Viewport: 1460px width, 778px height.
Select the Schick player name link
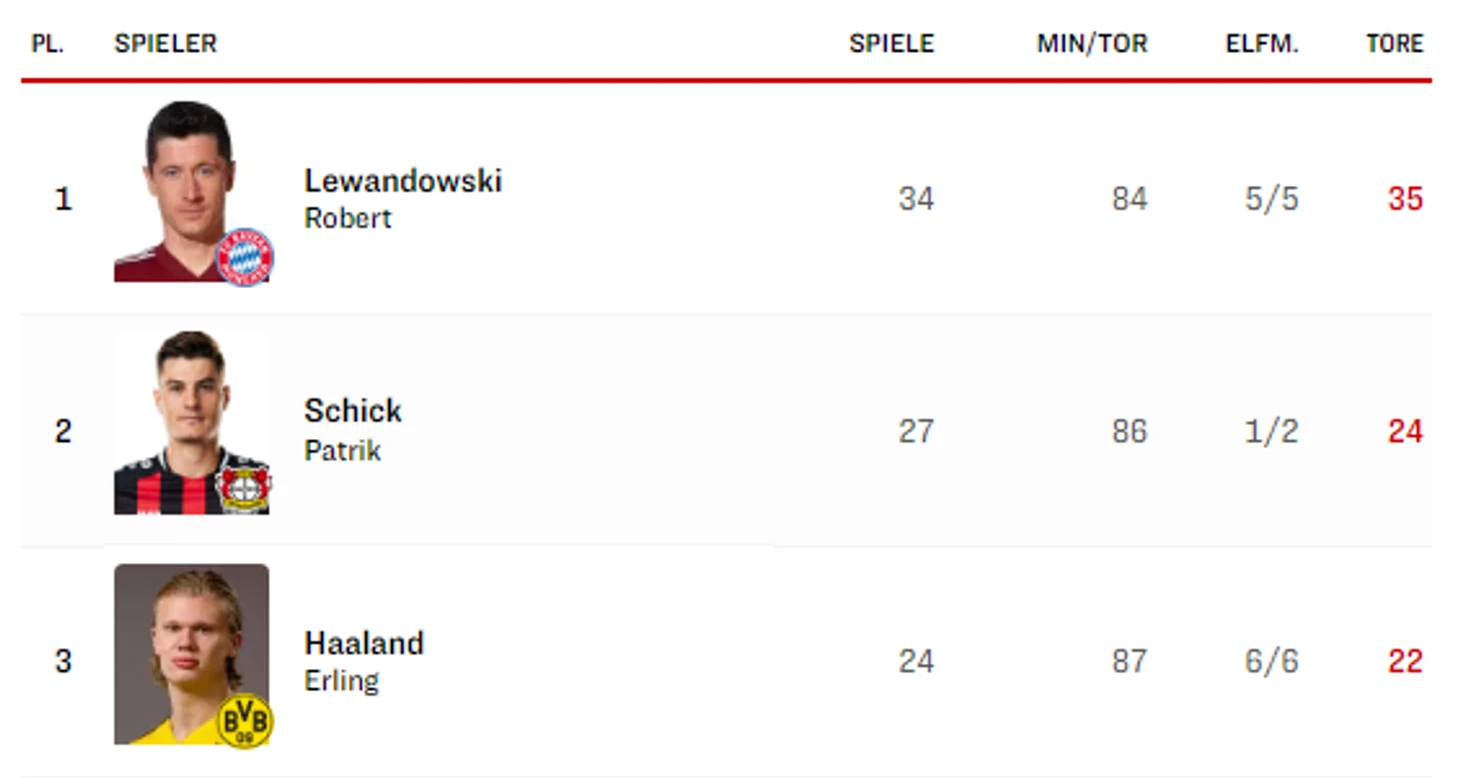pos(353,411)
